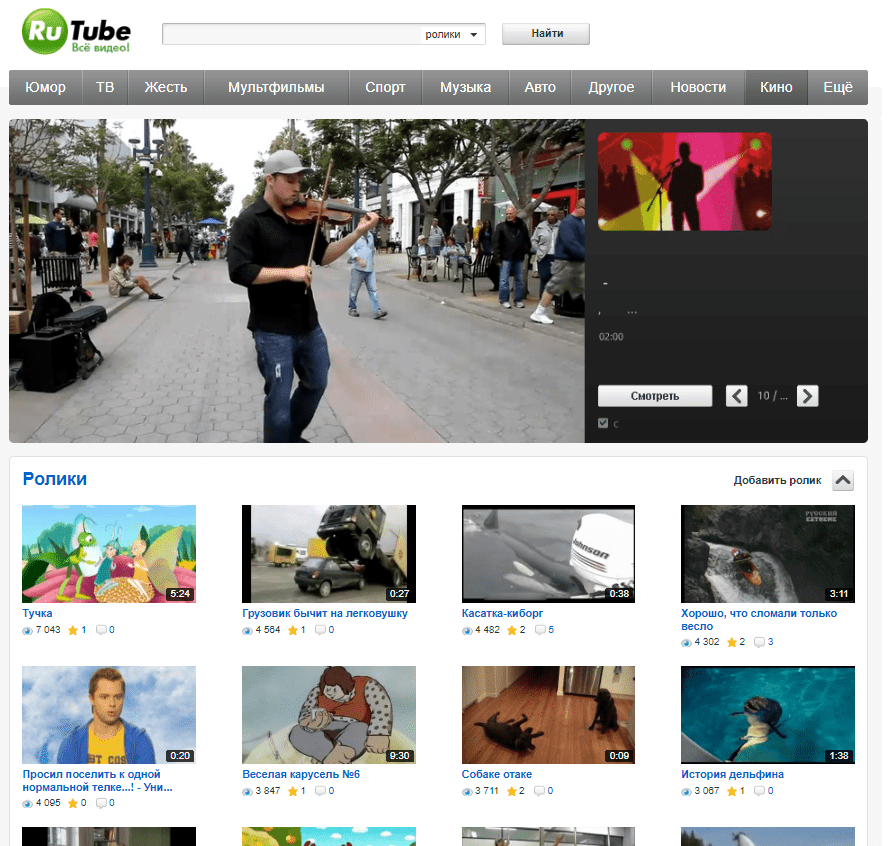Viewport: 894px width, 846px height.
Task: Open comments icon under 'Касатка-киборг'
Action: (541, 630)
